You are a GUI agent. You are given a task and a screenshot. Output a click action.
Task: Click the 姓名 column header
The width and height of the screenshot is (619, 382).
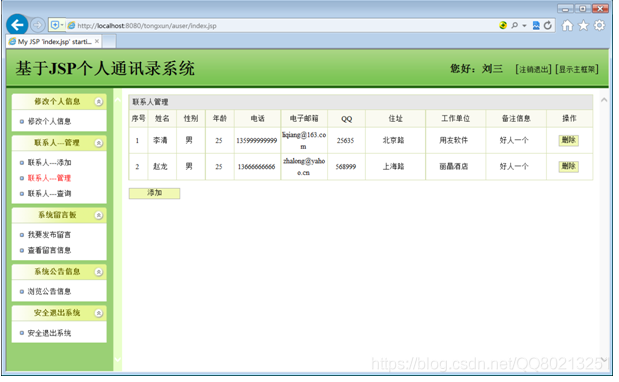point(162,118)
